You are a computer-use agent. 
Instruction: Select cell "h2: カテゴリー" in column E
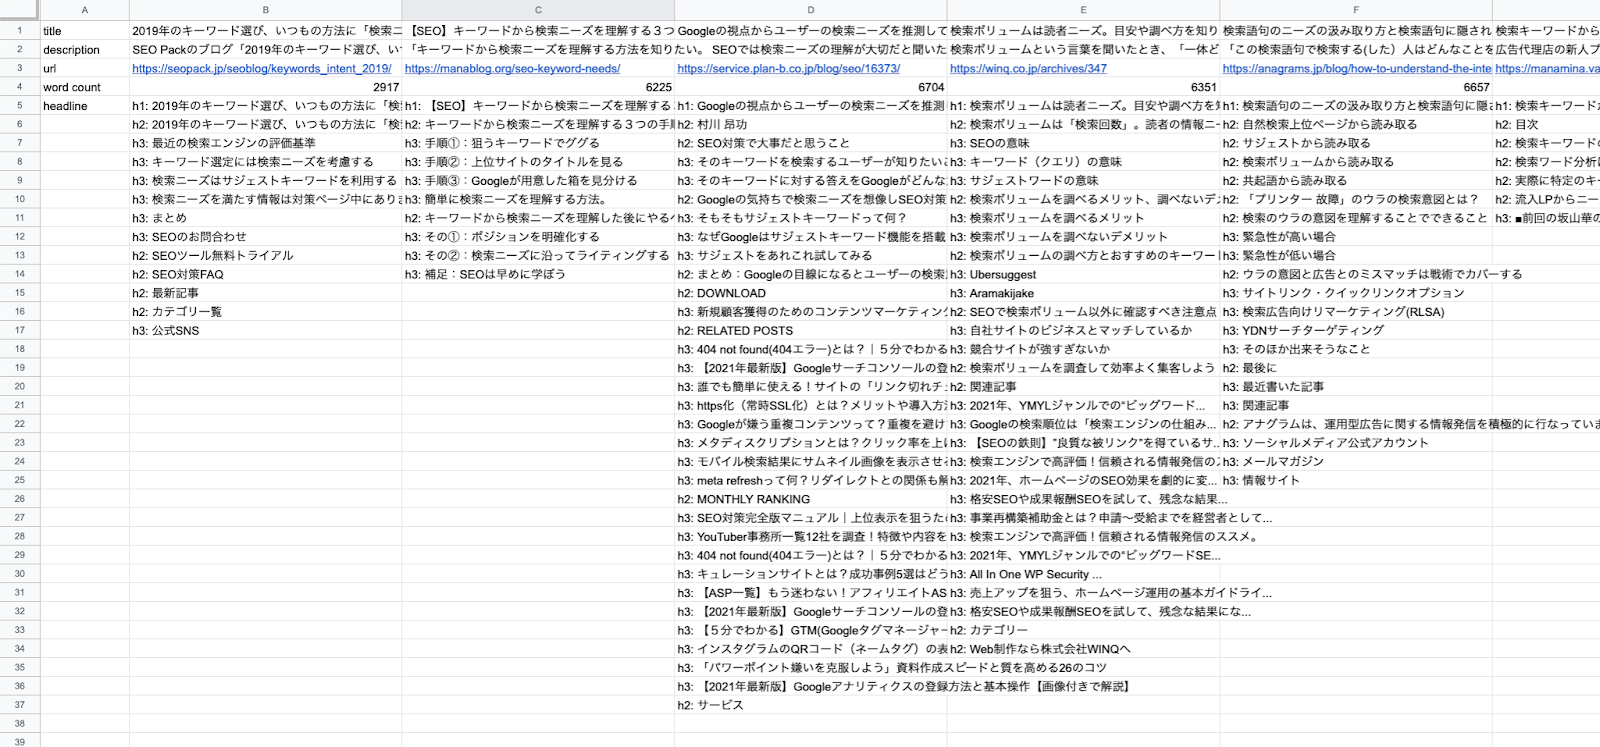(1083, 630)
